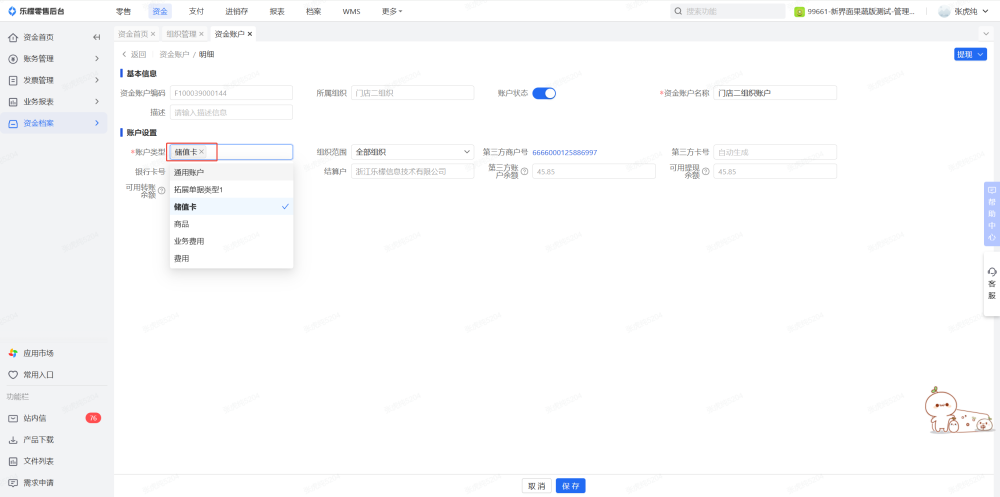Screen dimensions: 1000x497
Task: Collapse the left sidebar using the arrow icon
Action: [x=97, y=37]
